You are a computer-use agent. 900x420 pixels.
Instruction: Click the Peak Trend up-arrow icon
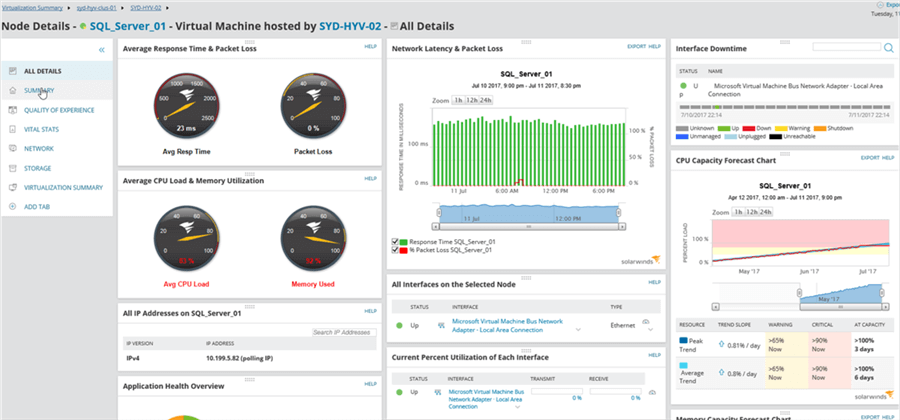tap(720, 345)
